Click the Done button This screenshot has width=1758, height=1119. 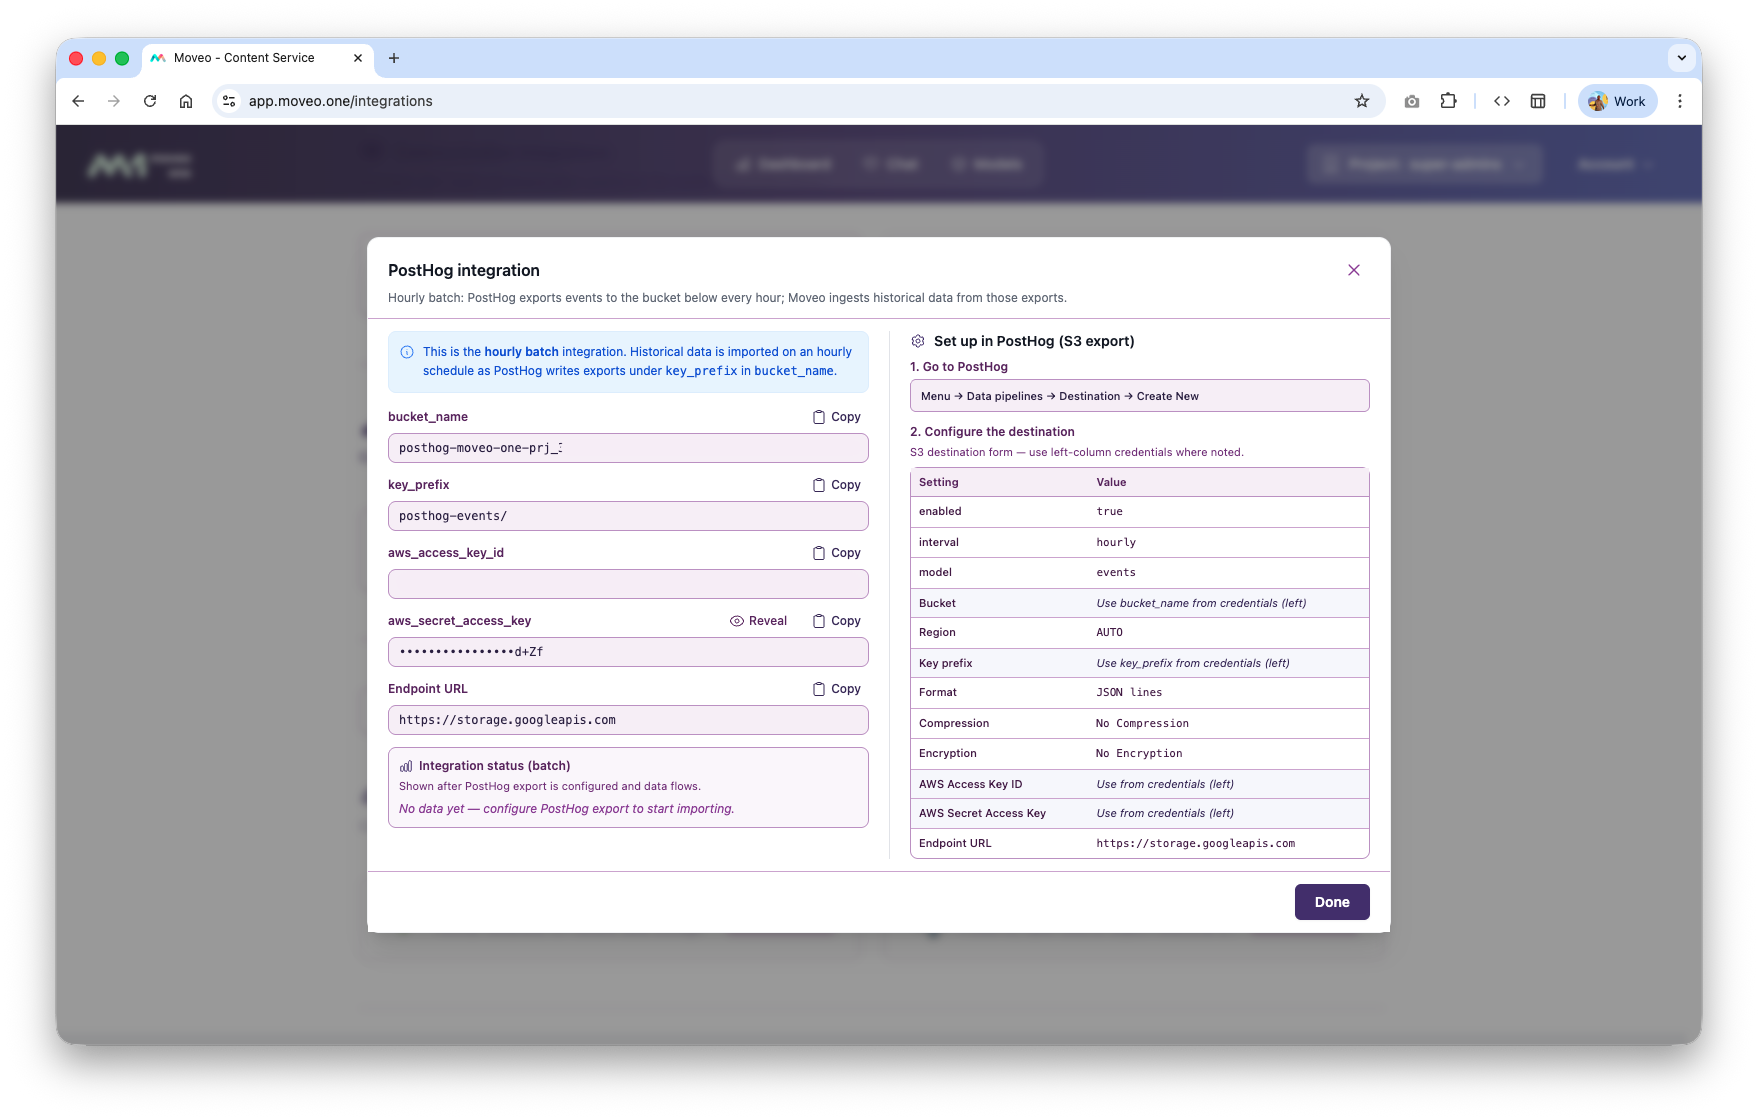point(1332,902)
